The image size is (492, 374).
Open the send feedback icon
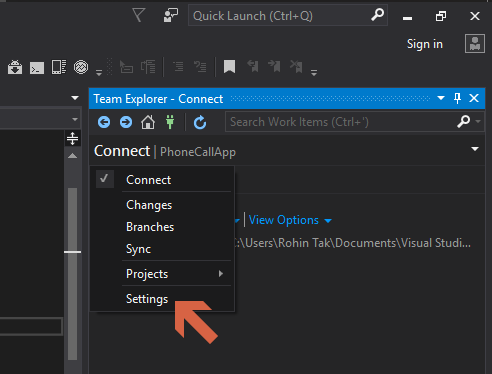171,15
